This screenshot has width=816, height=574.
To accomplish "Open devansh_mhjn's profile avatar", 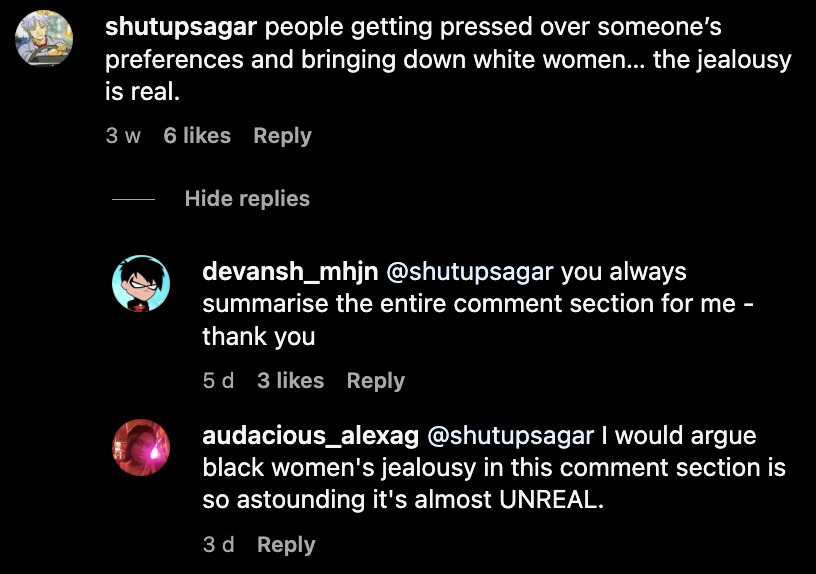I will [x=141, y=284].
